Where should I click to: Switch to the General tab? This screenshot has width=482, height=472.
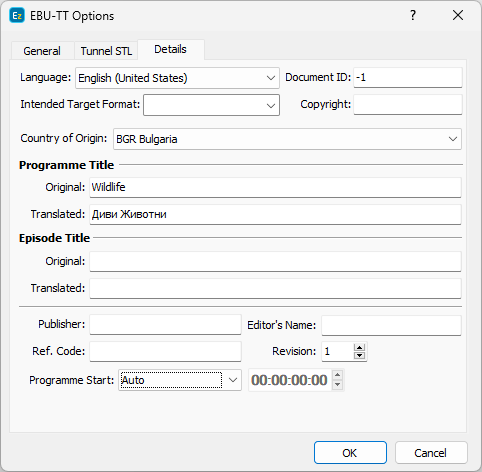42,51
